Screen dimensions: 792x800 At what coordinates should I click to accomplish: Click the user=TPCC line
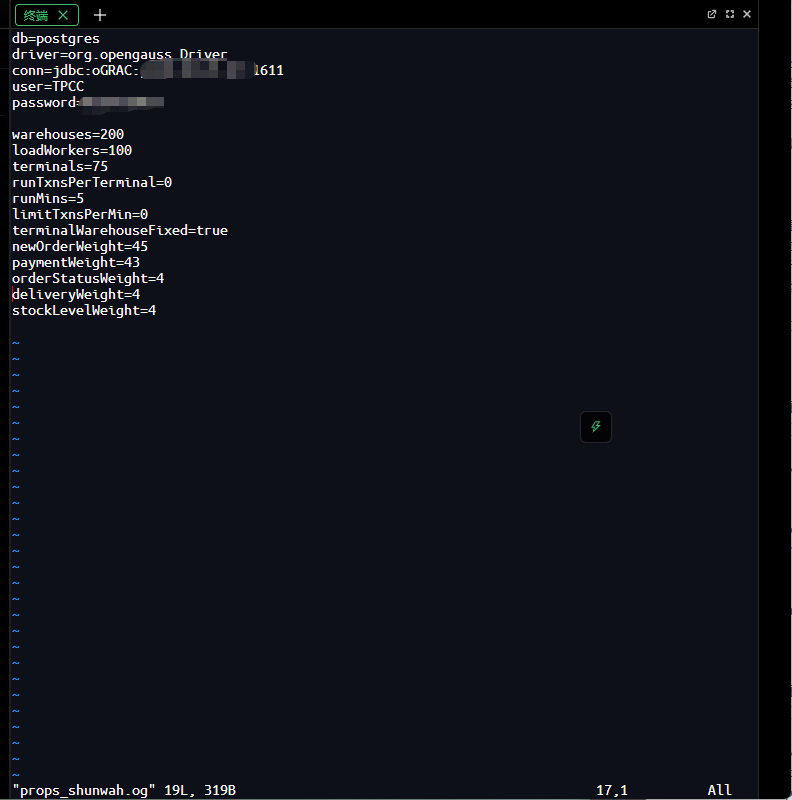click(48, 87)
